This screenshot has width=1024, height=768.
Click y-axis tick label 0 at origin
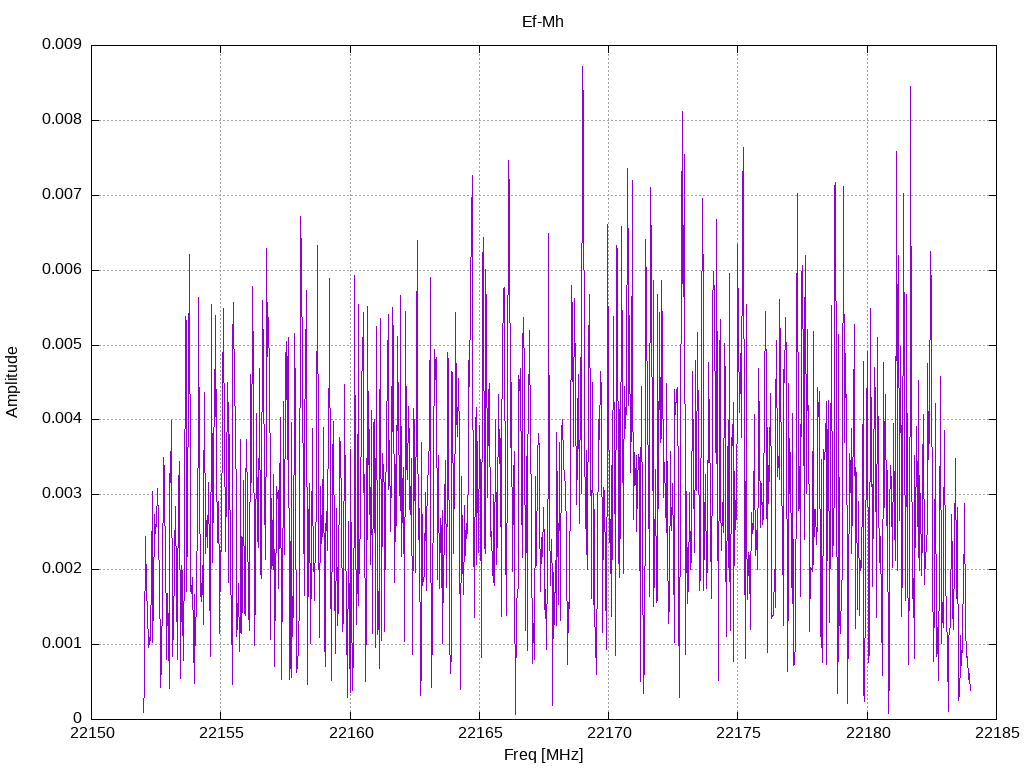pos(78,718)
